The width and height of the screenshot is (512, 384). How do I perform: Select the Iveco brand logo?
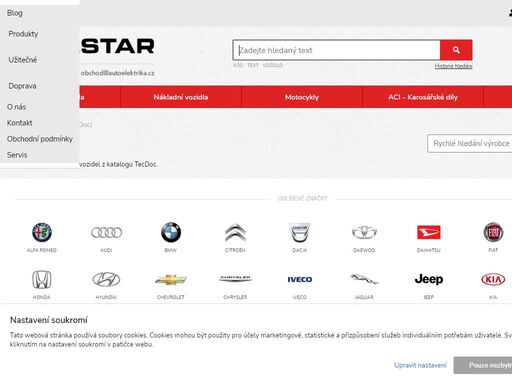point(300,279)
